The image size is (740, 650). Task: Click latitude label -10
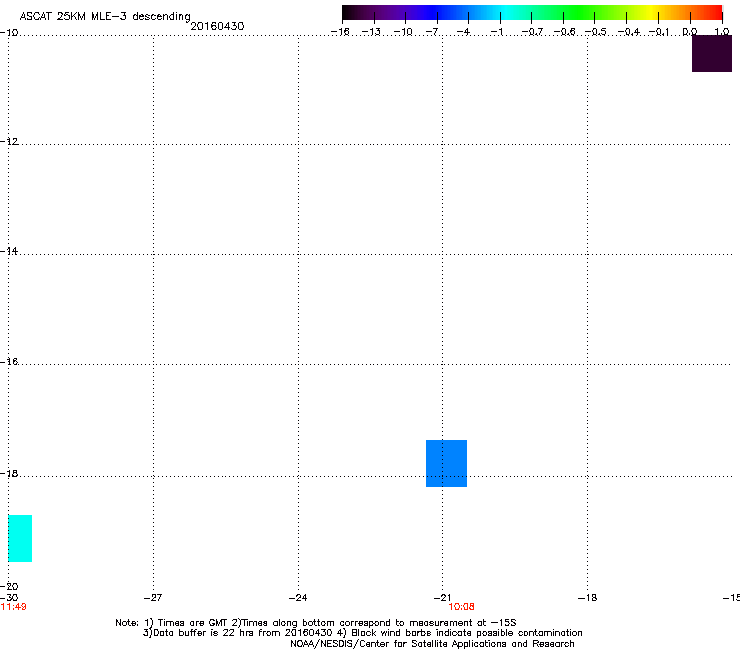[x=9, y=32]
